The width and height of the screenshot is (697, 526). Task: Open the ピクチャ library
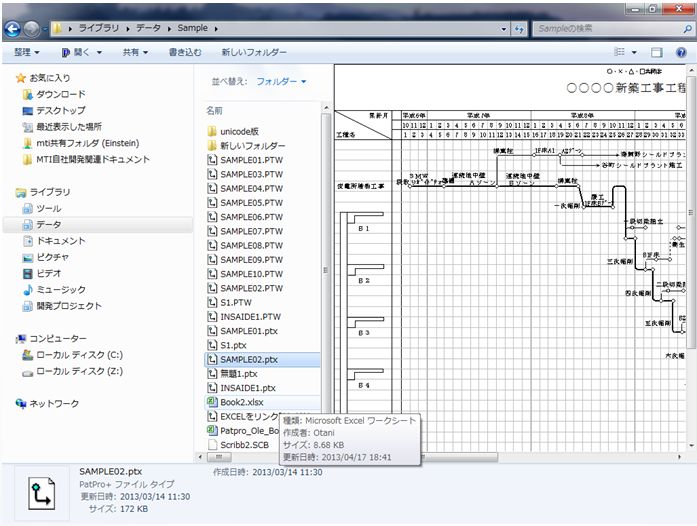point(52,257)
